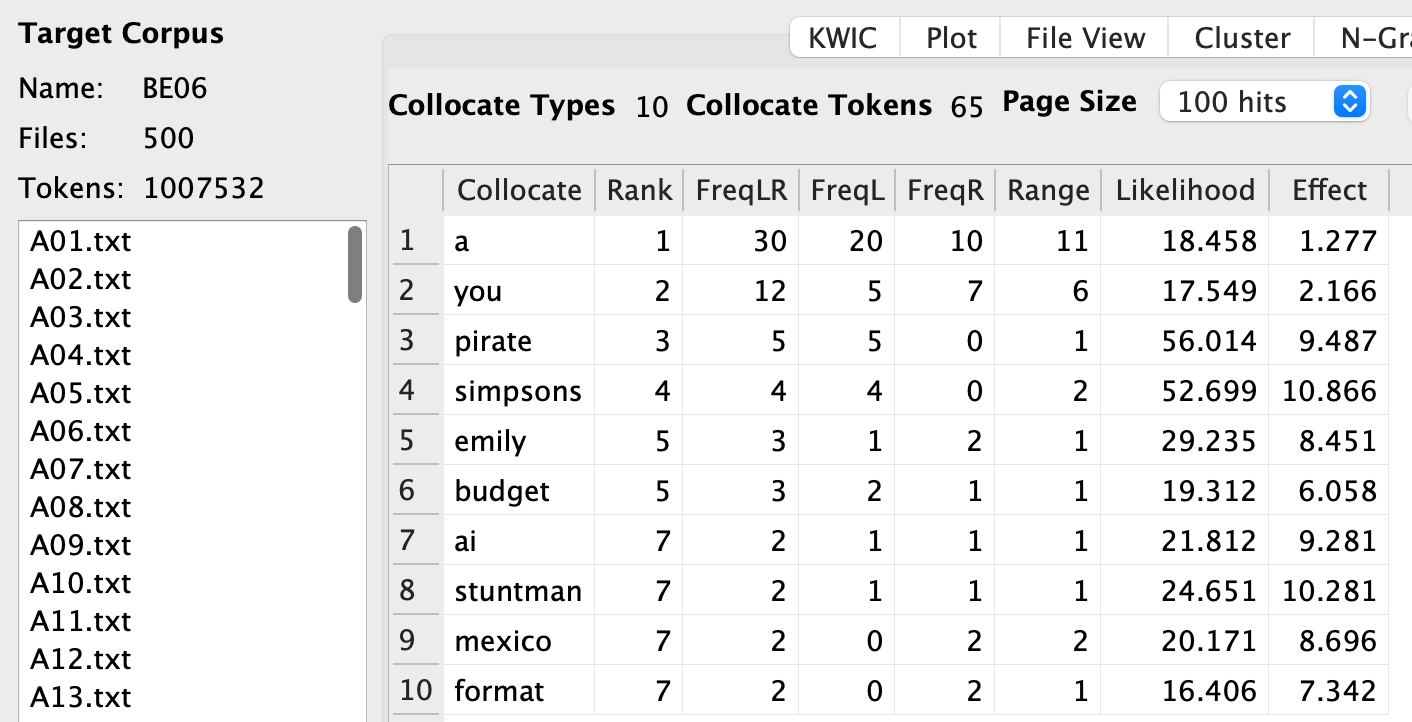Open the File View tab
The image size is (1412, 722).
pyautogui.click(x=1085, y=38)
